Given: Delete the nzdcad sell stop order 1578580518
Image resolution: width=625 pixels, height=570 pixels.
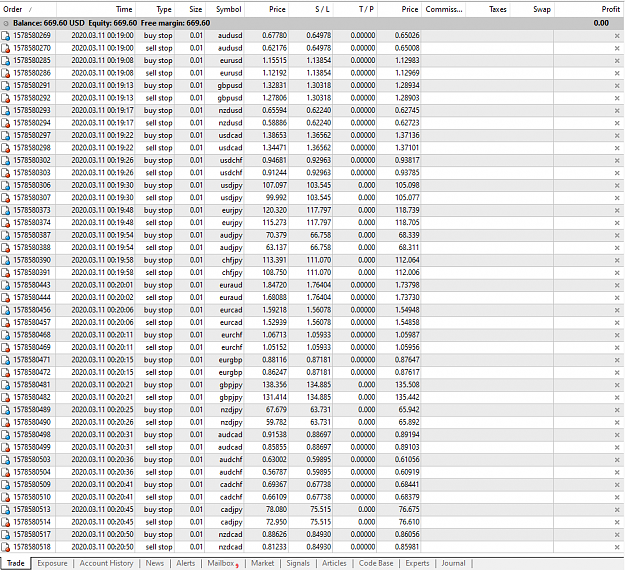Looking at the screenshot, I should tap(617, 547).
